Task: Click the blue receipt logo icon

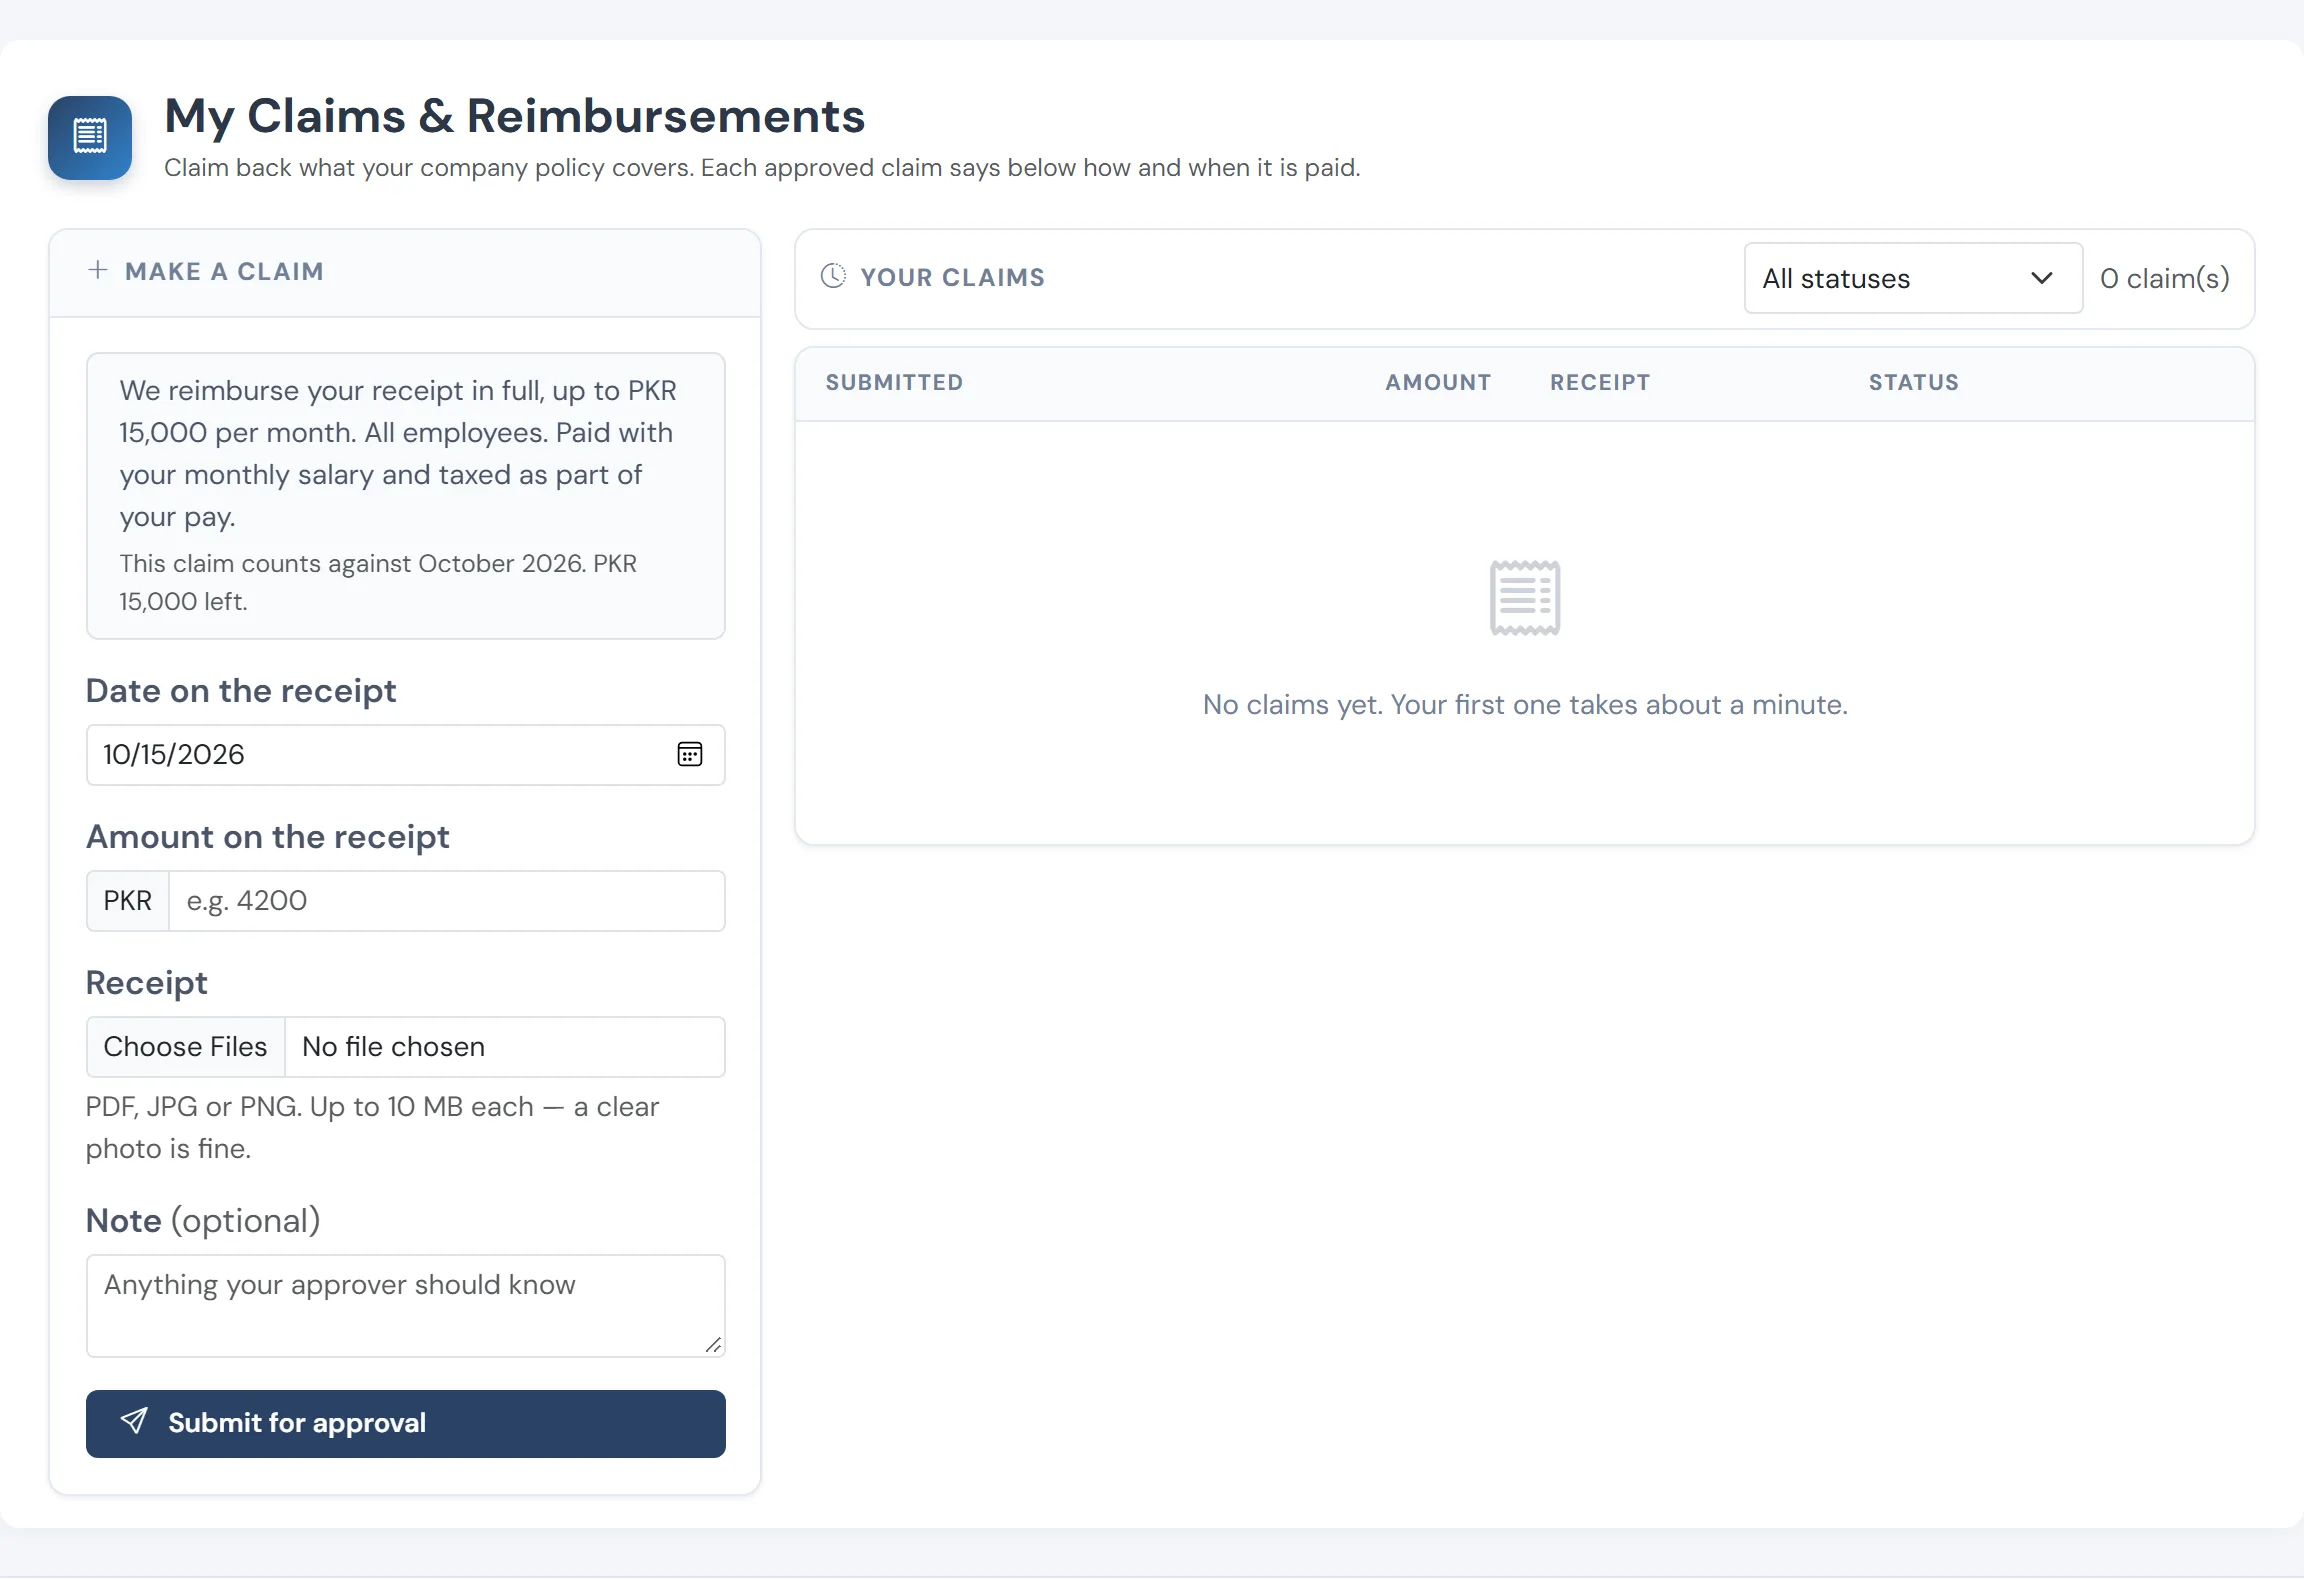Action: coord(90,137)
